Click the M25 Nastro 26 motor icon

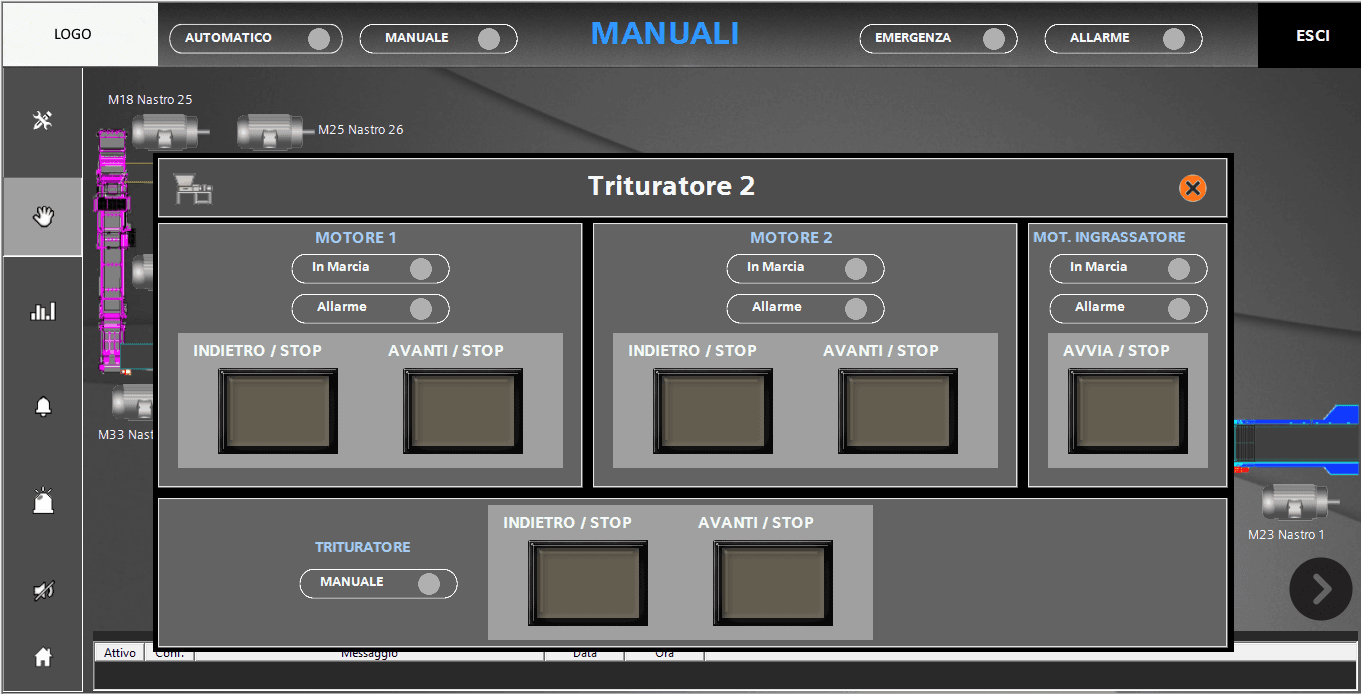270,131
